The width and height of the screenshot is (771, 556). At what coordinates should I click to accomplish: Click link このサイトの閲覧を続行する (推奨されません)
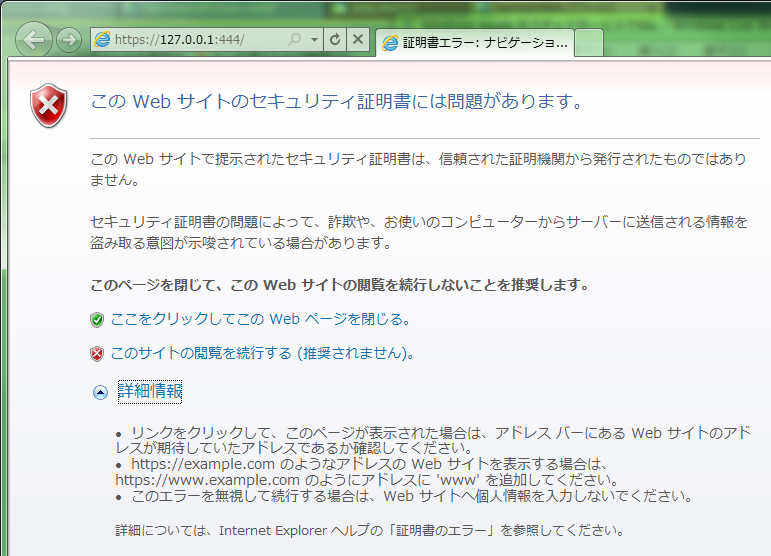(262, 353)
